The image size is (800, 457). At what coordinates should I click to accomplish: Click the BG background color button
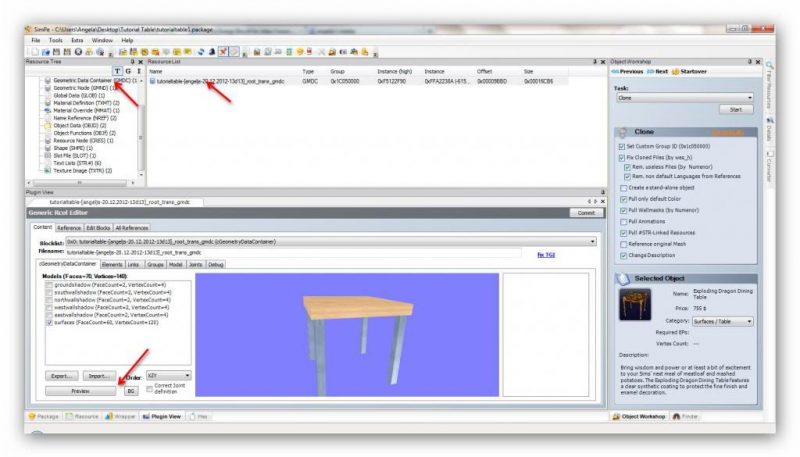130,391
